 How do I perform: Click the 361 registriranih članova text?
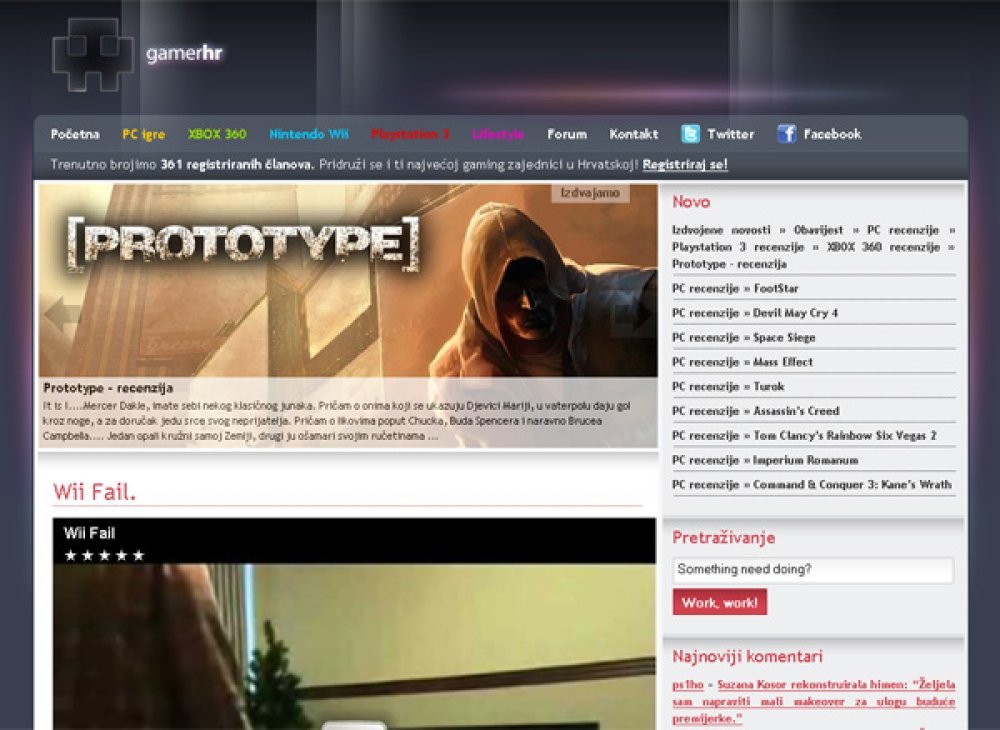(237, 164)
